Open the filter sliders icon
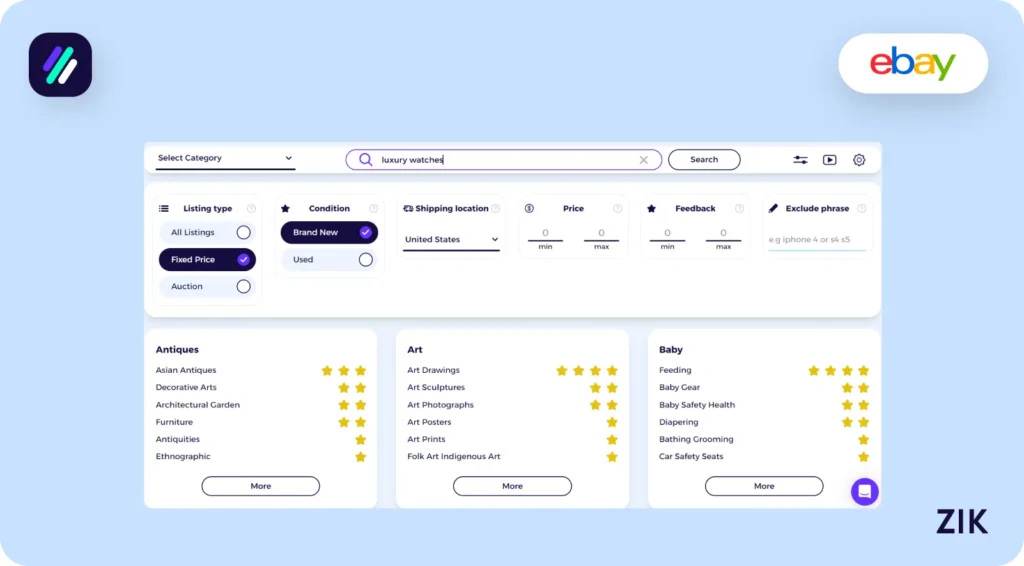1024x566 pixels. 800,160
